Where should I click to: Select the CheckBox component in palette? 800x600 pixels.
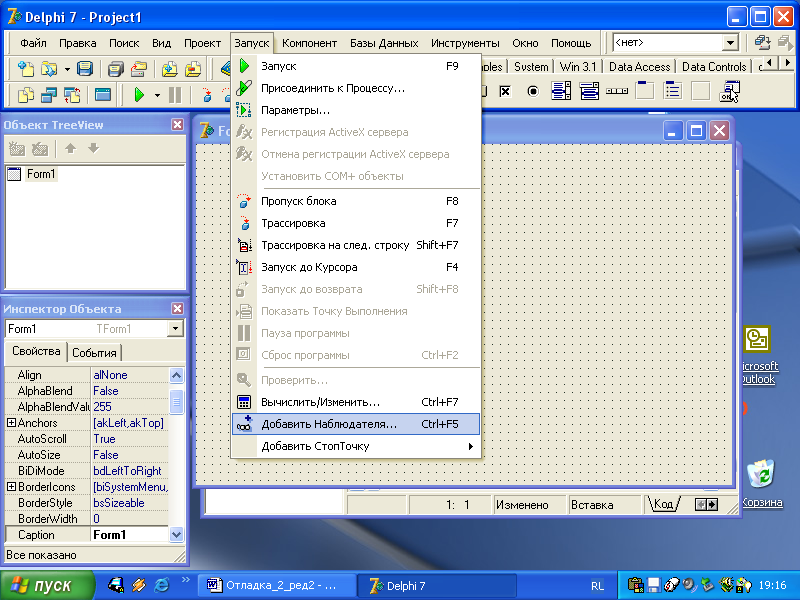tap(505, 91)
